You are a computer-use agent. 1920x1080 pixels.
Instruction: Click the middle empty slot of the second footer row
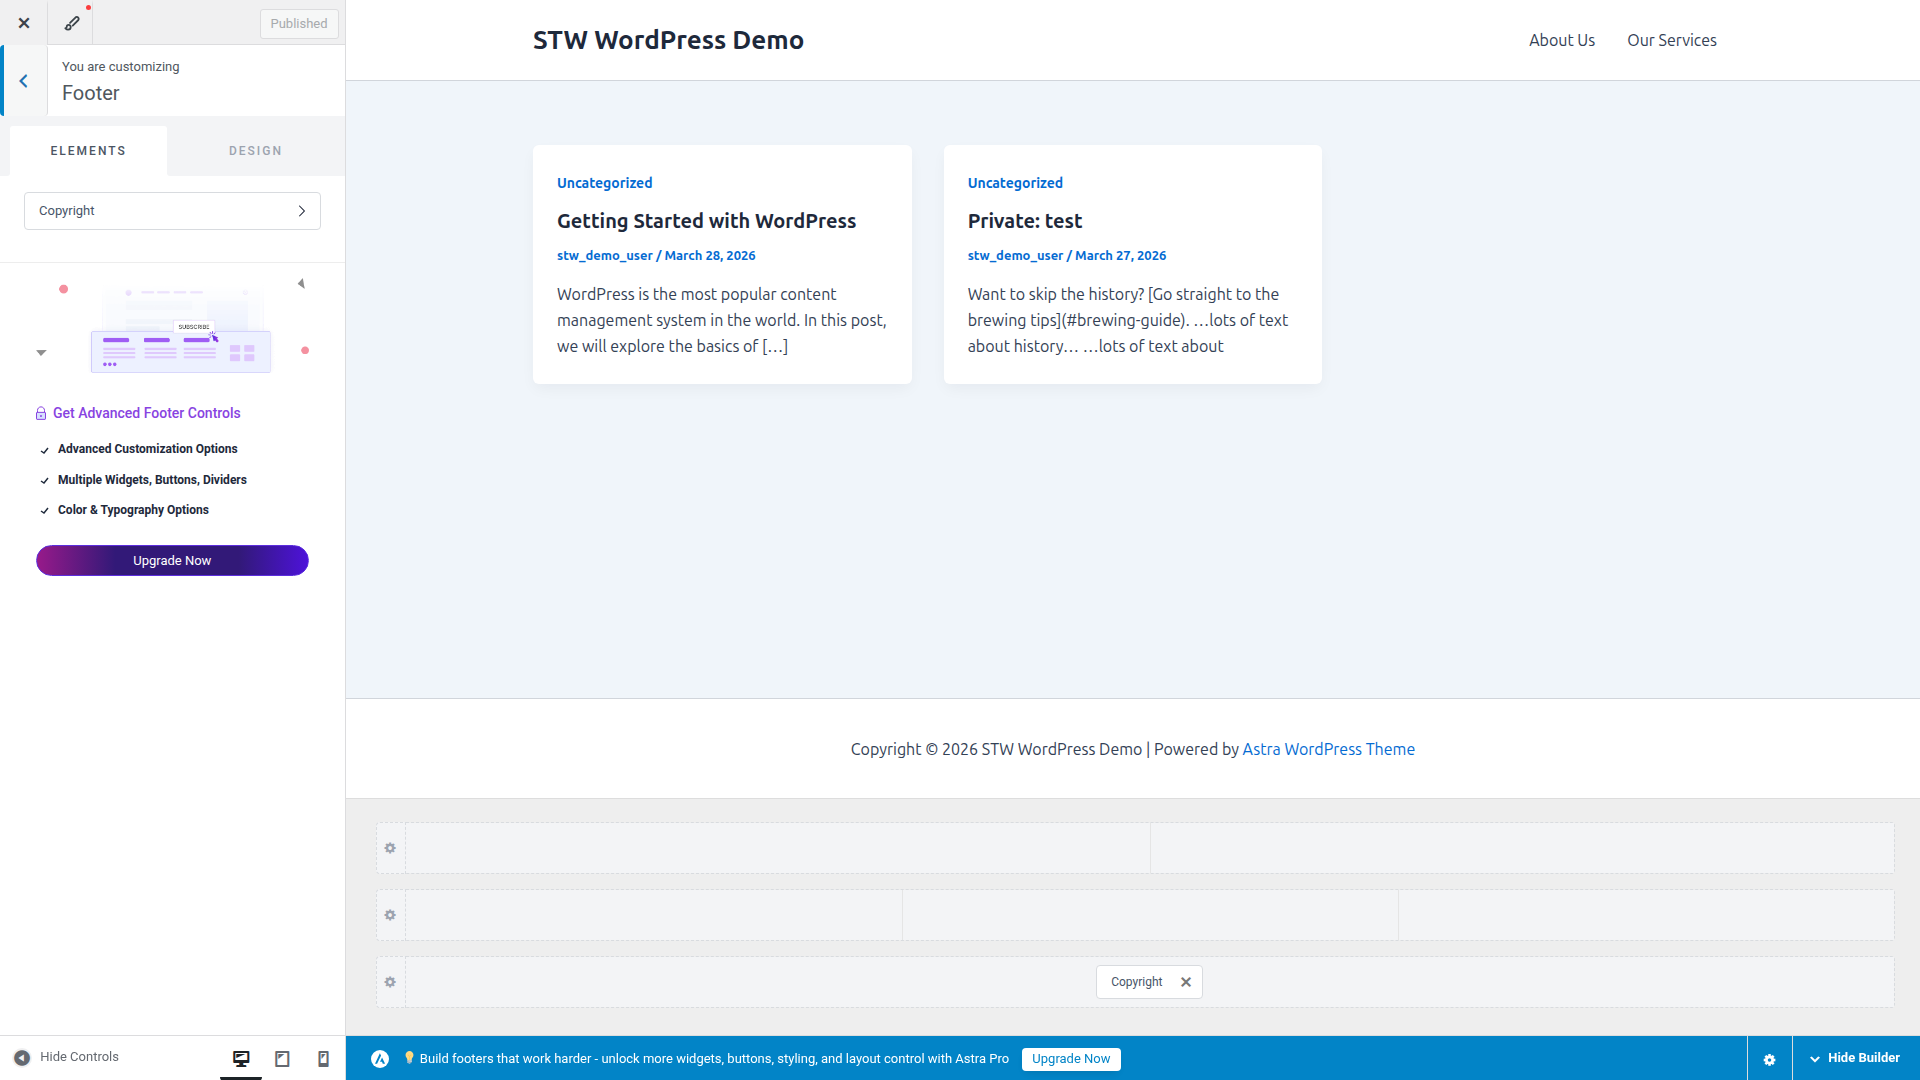[x=1150, y=915]
